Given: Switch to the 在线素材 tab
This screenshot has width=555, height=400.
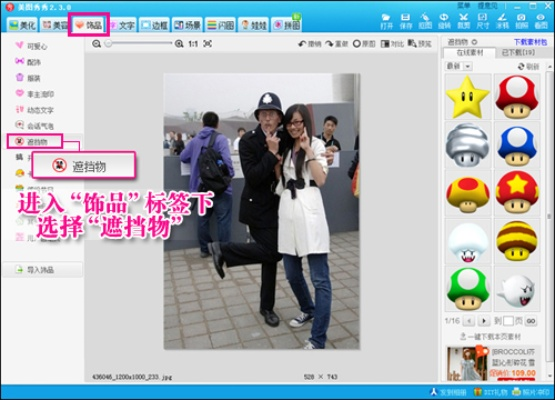Looking at the screenshot, I should (x=470, y=52).
